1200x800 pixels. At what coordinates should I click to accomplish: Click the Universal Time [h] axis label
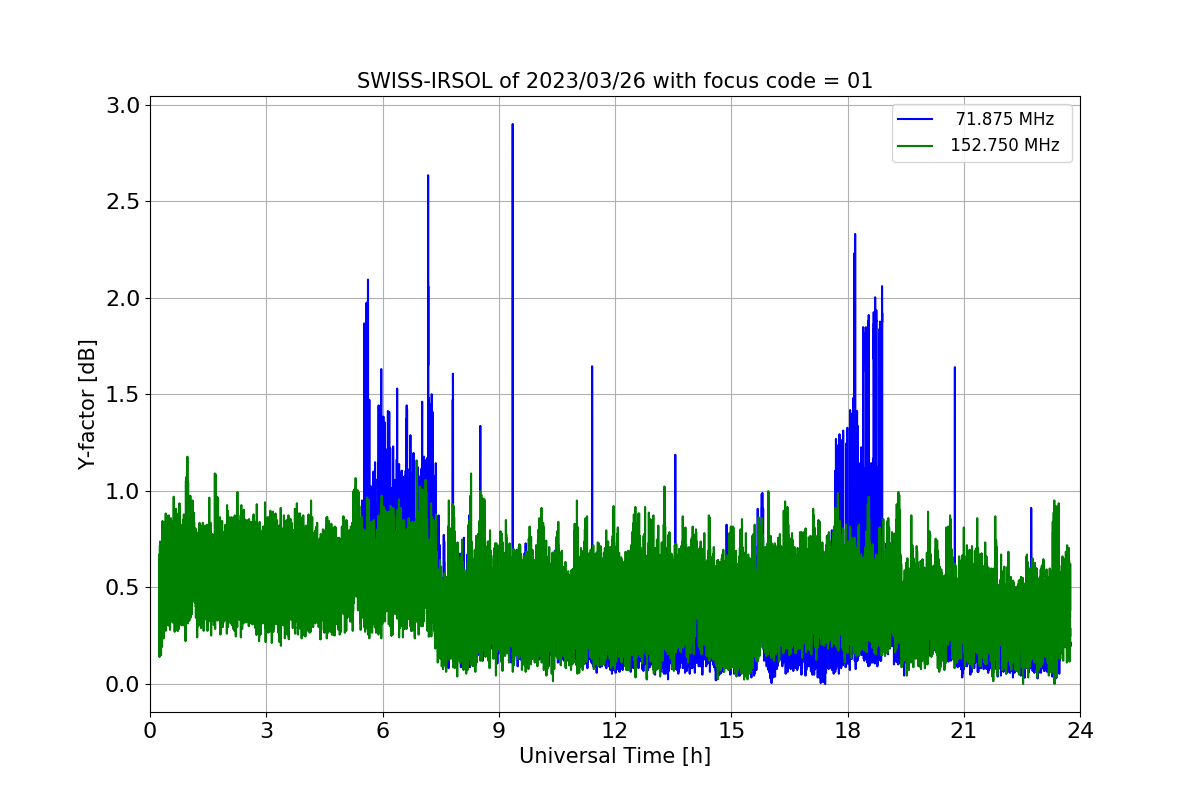[615, 756]
